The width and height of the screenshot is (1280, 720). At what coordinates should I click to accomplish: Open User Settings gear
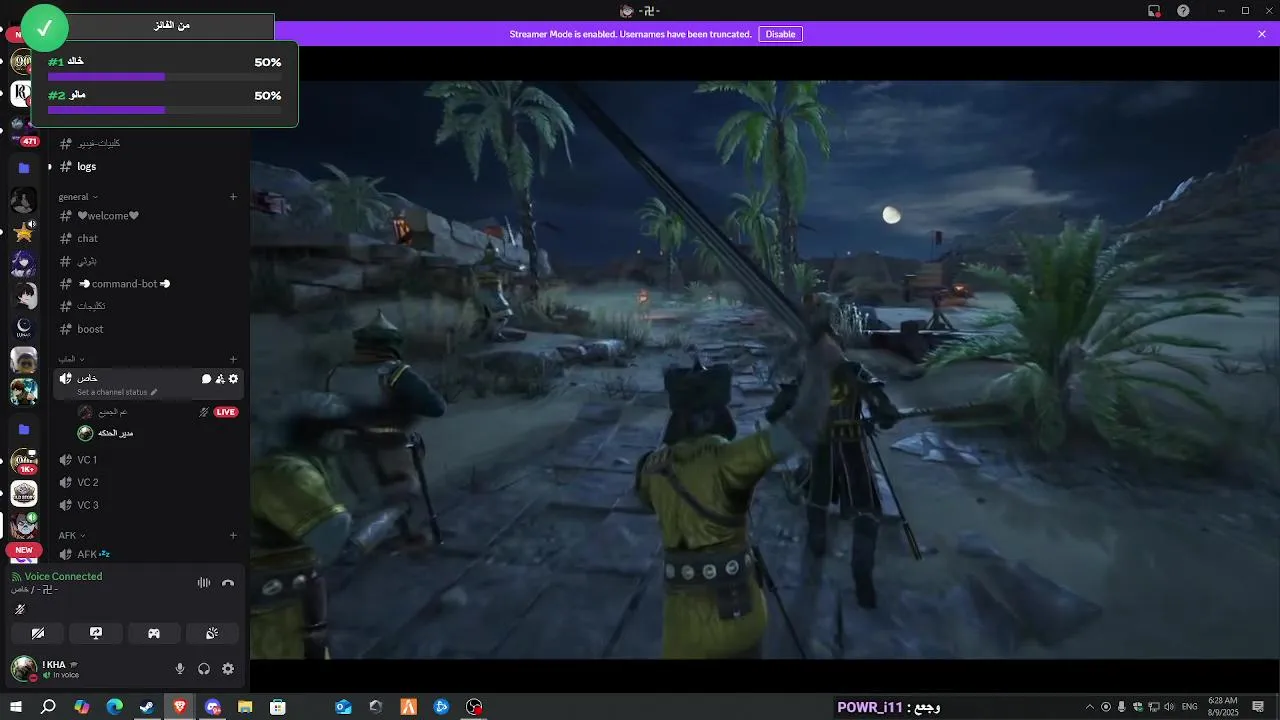click(x=228, y=669)
